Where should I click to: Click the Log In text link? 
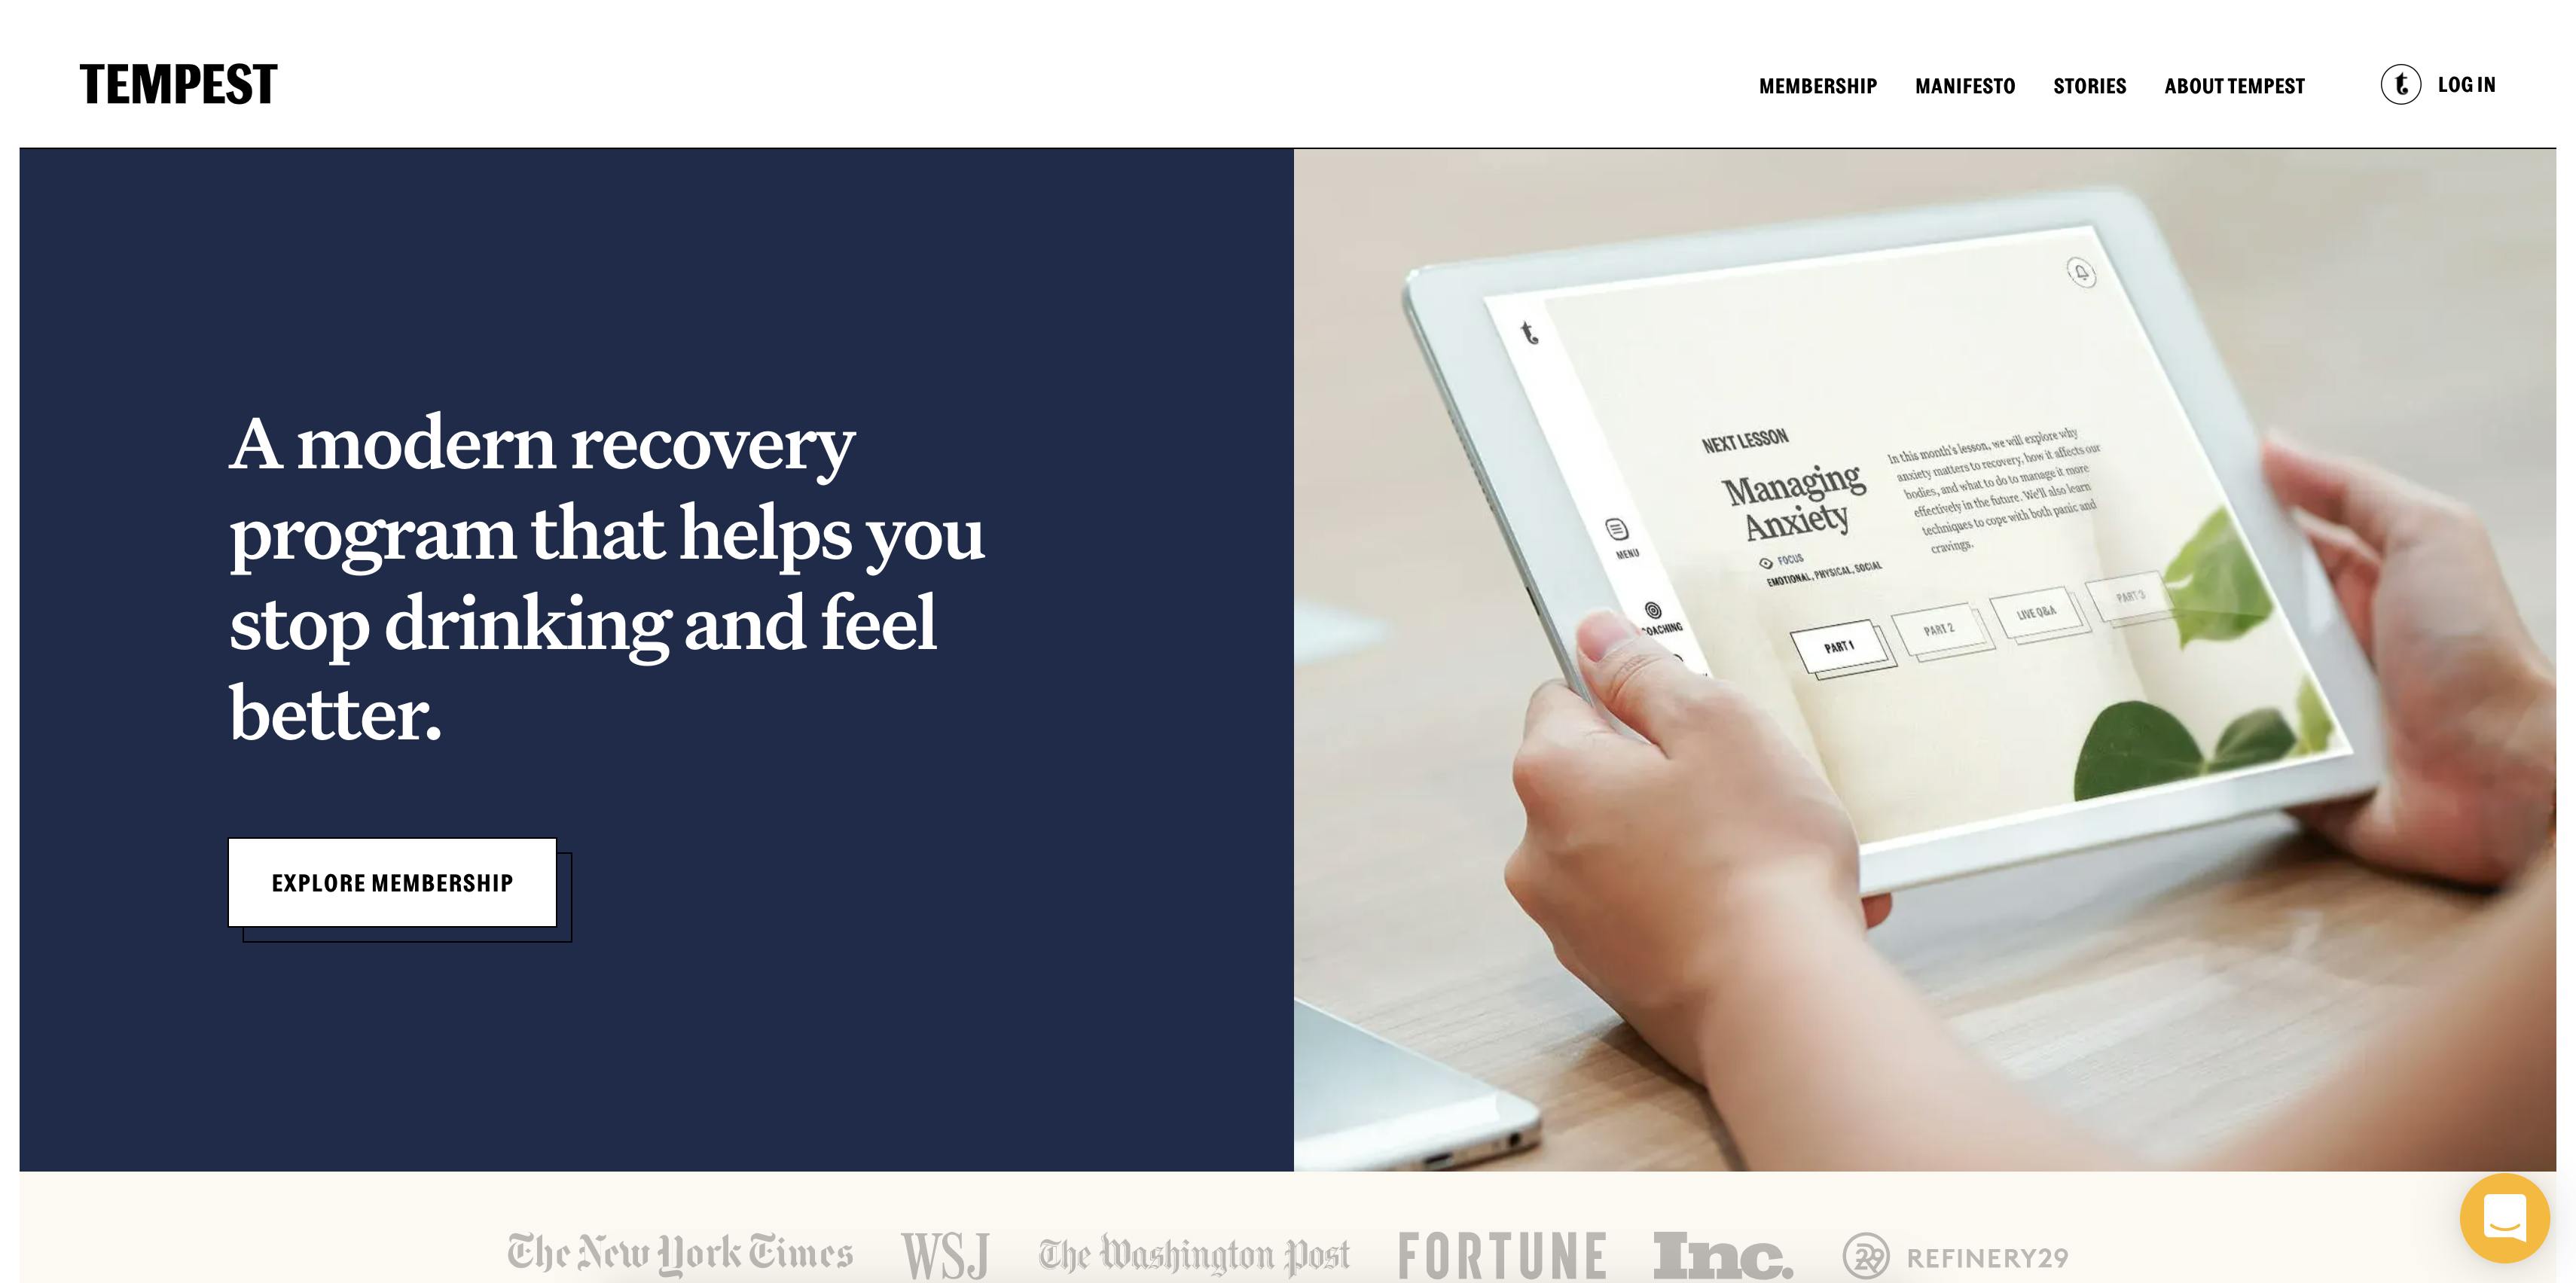(2468, 84)
